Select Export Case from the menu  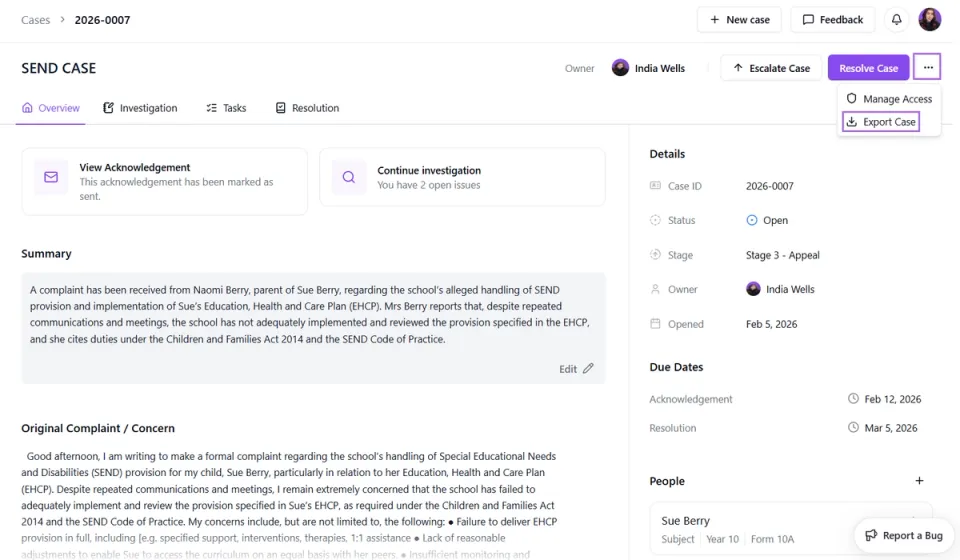click(x=880, y=122)
